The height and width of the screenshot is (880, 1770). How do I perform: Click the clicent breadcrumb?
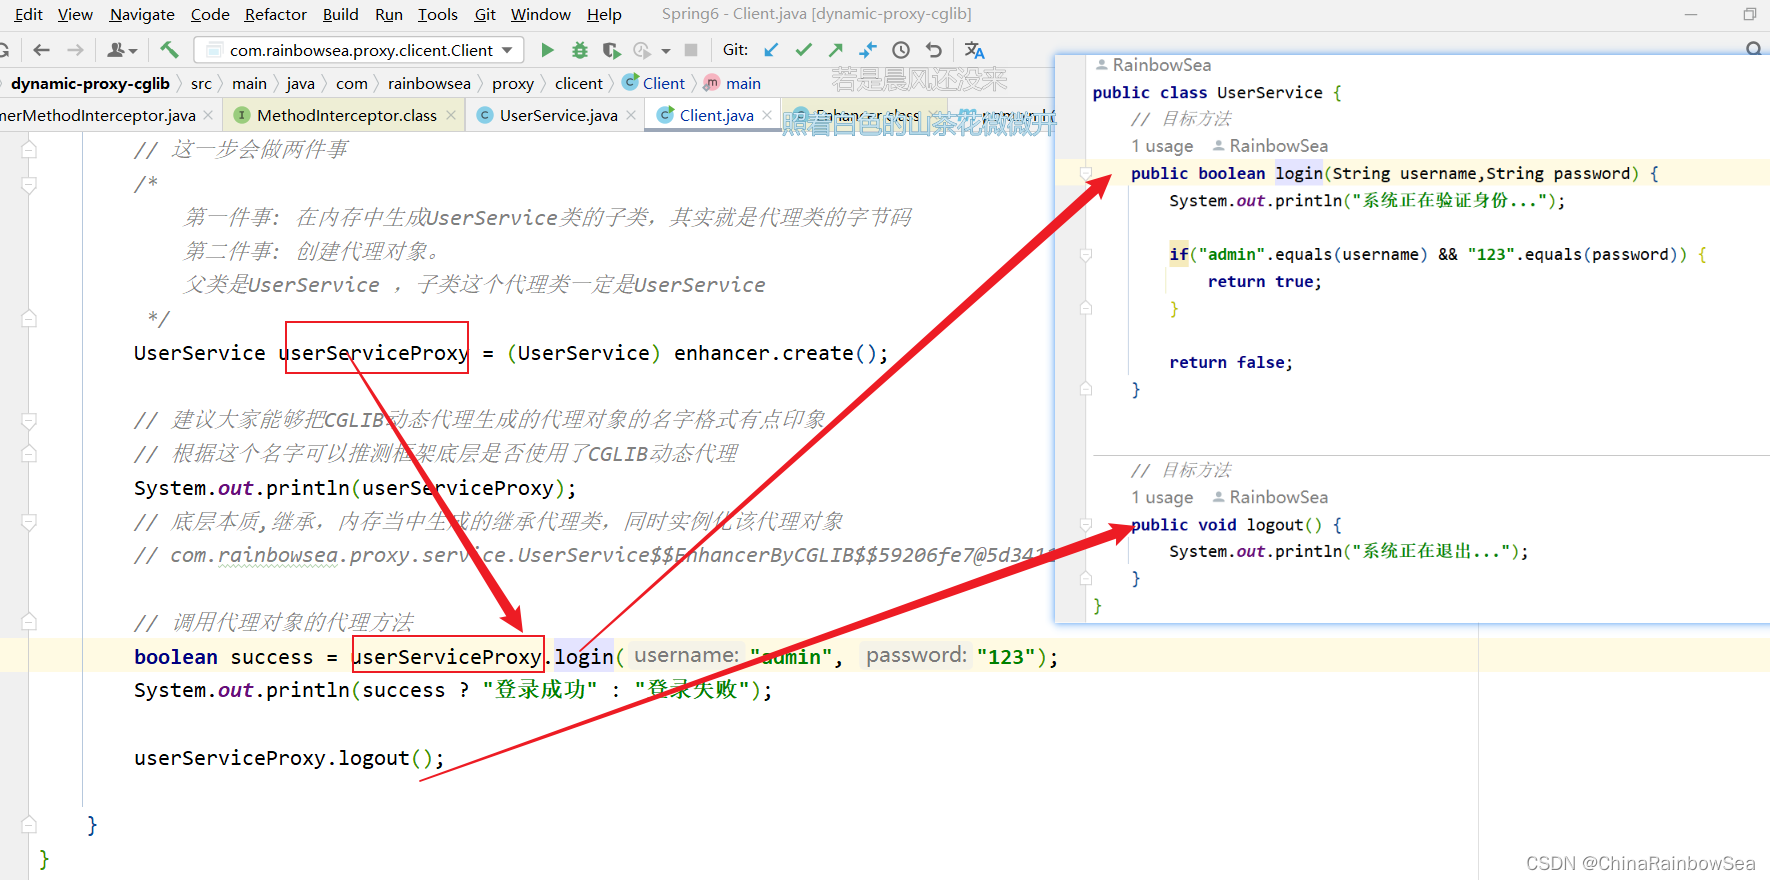pos(579,83)
